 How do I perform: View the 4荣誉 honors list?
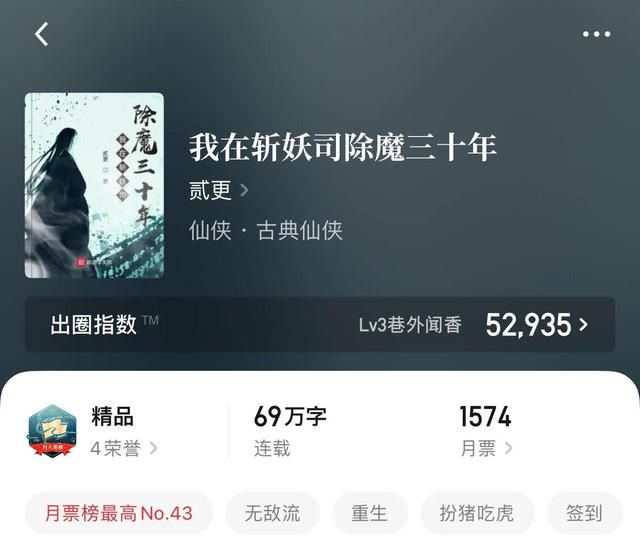click(116, 448)
